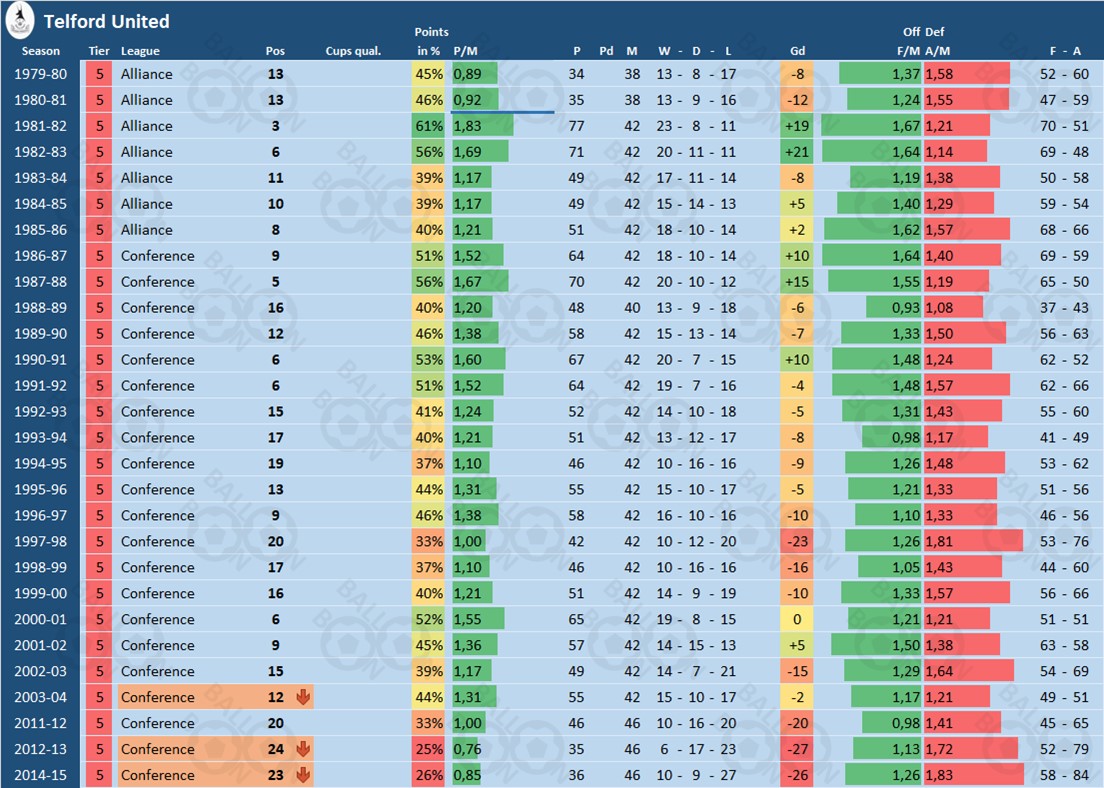This screenshot has width=1104, height=788.
Task: Click the +21 goal difference cell
Action: click(x=797, y=152)
